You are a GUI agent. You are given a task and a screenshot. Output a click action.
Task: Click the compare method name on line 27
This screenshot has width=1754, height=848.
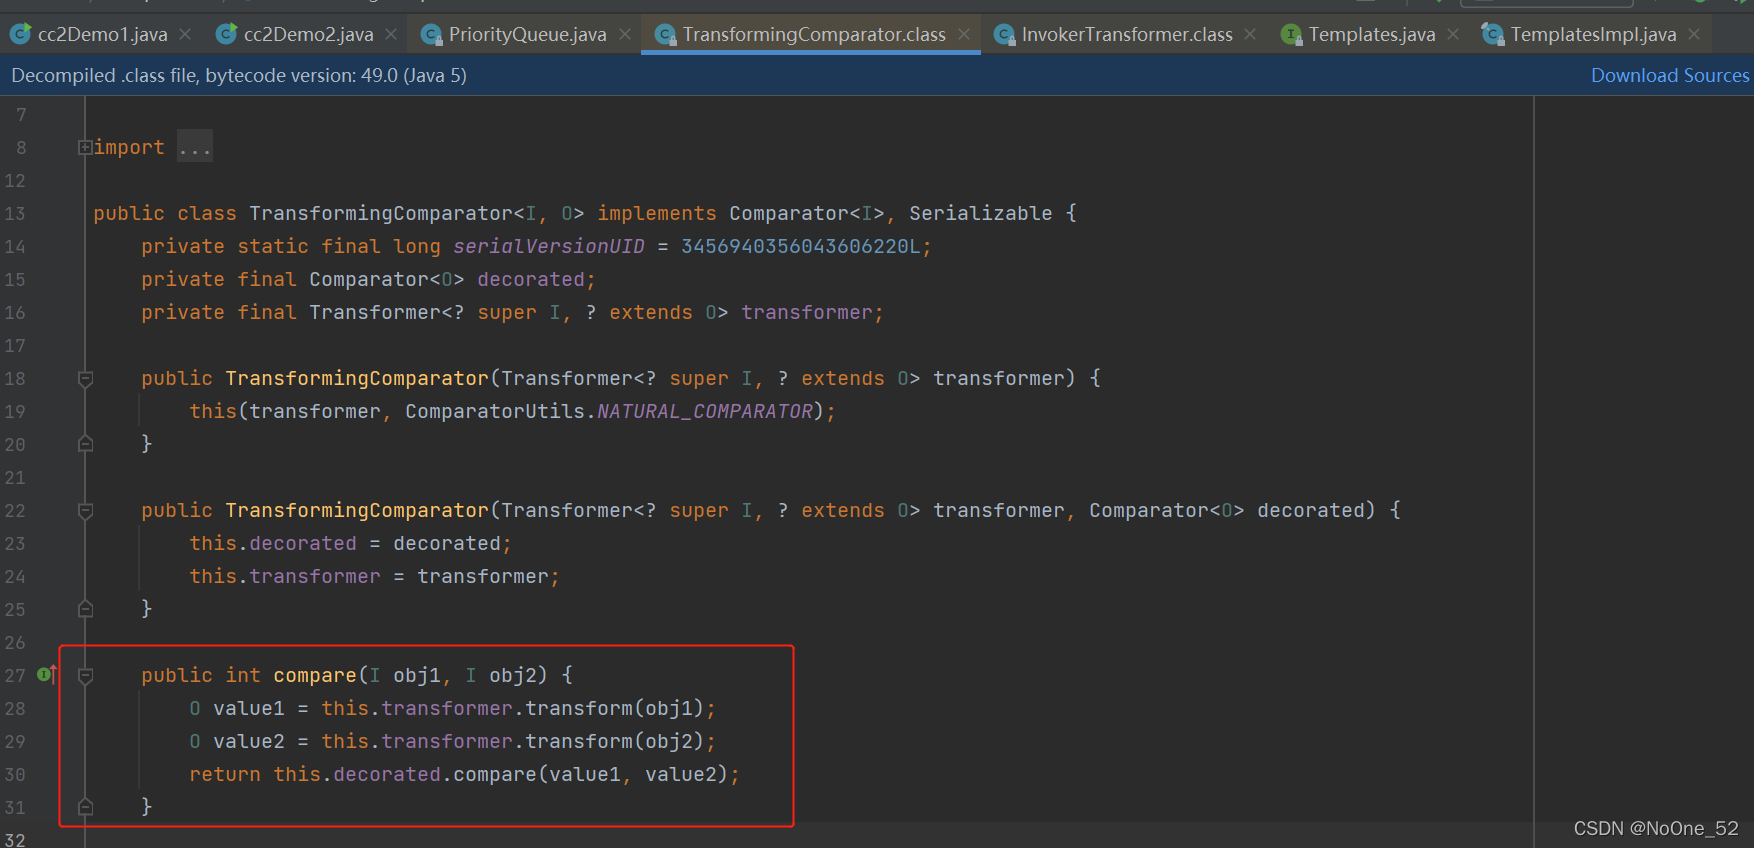click(315, 675)
